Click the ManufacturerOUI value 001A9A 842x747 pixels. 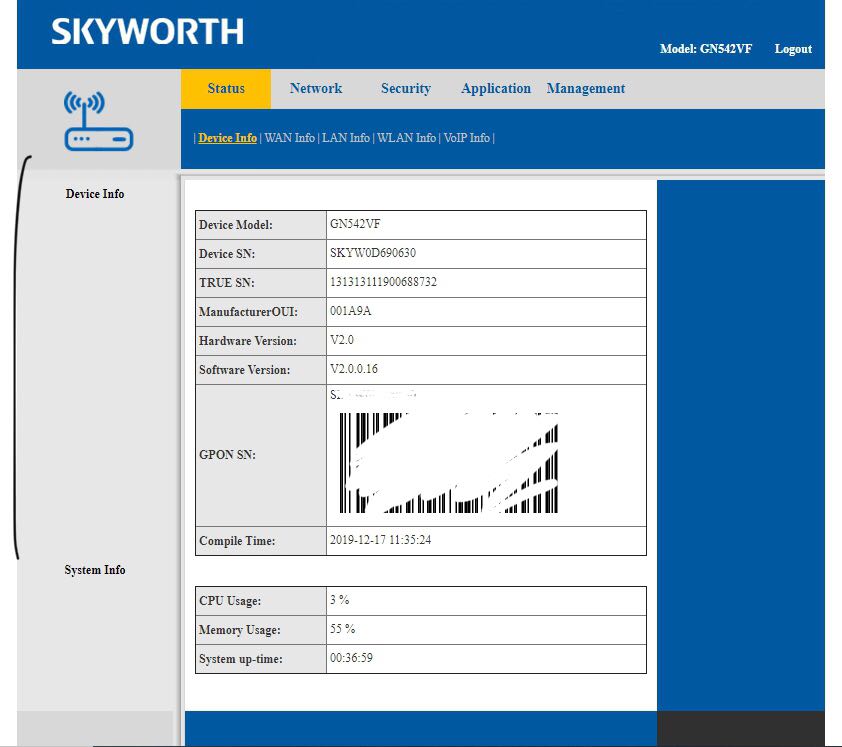pos(350,311)
